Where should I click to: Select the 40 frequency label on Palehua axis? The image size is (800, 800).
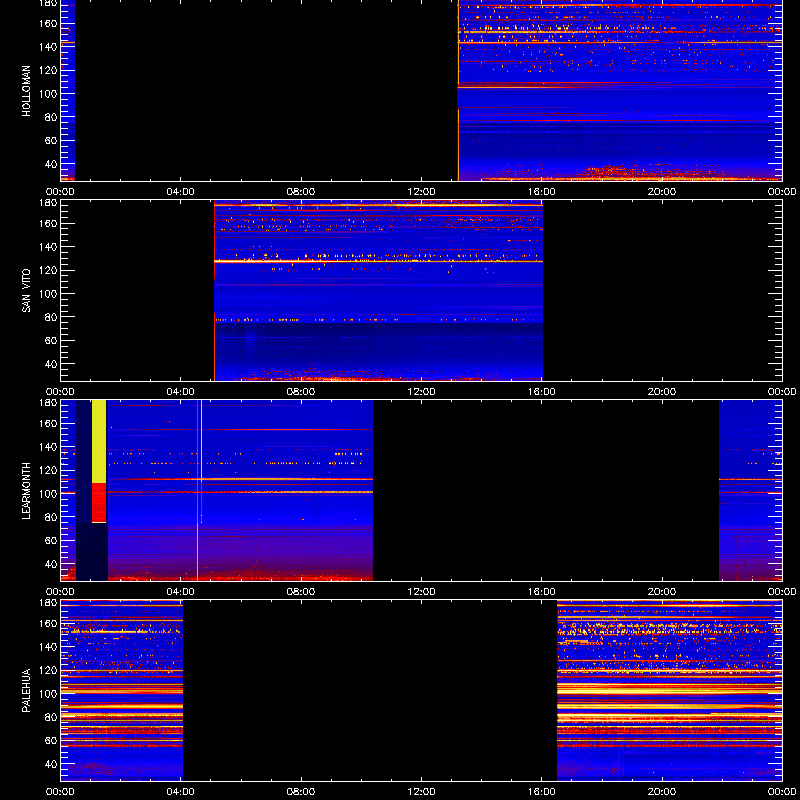pos(53,764)
